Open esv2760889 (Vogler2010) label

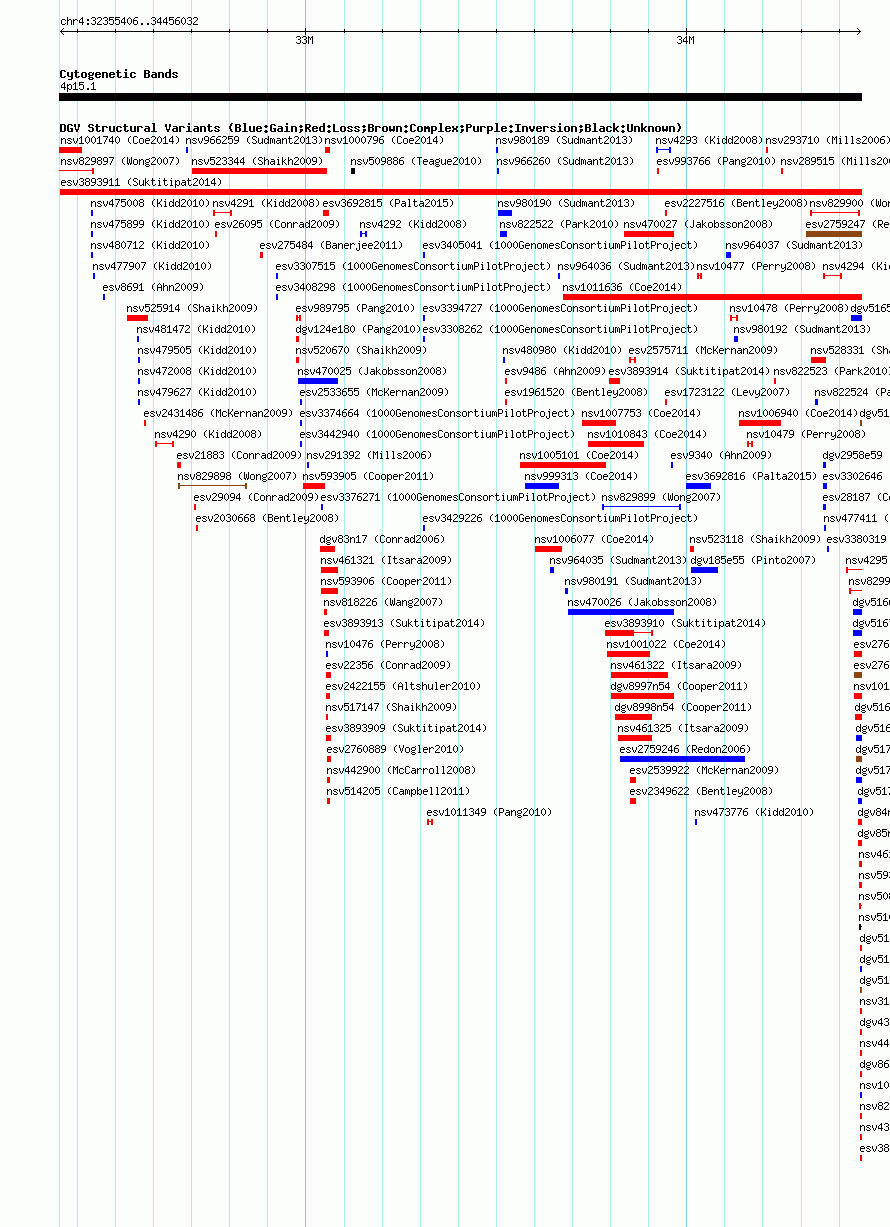pyautogui.click(x=395, y=749)
